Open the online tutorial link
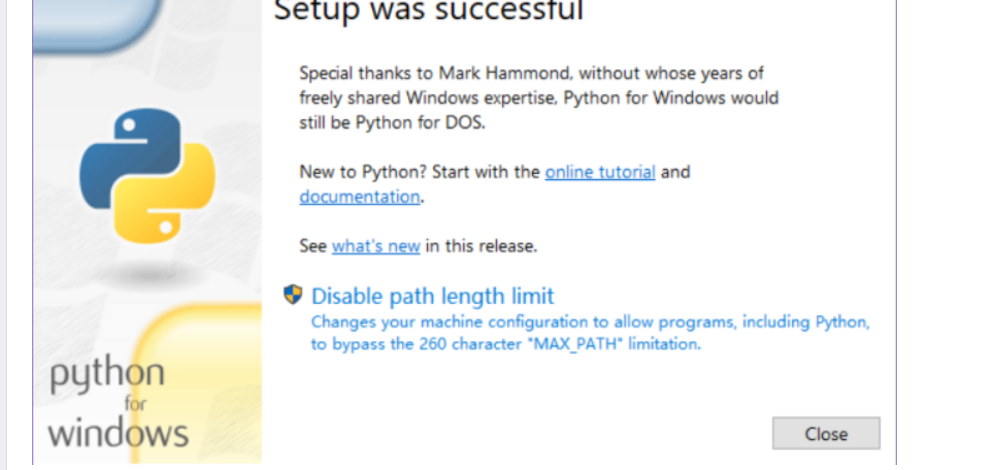 pyautogui.click(x=600, y=172)
